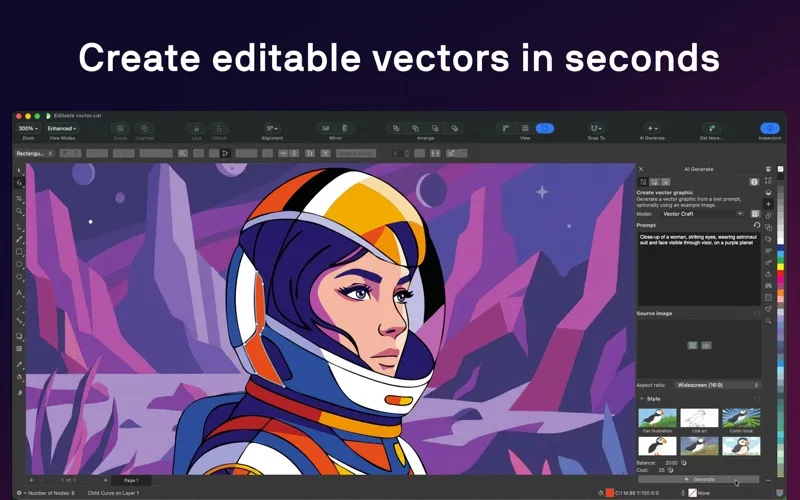Click the Ungroup objects button
The height and width of the screenshot is (500, 800).
(x=144, y=129)
